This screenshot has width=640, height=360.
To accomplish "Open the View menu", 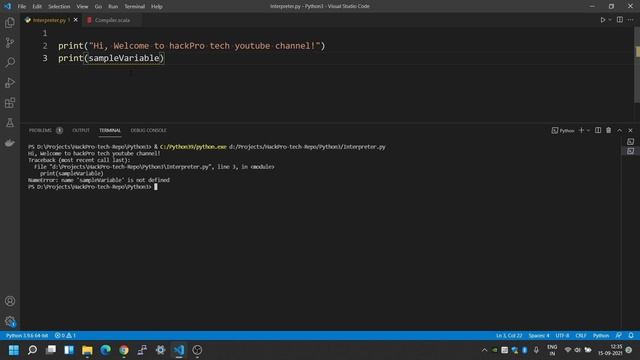I will pyautogui.click(x=82, y=6).
